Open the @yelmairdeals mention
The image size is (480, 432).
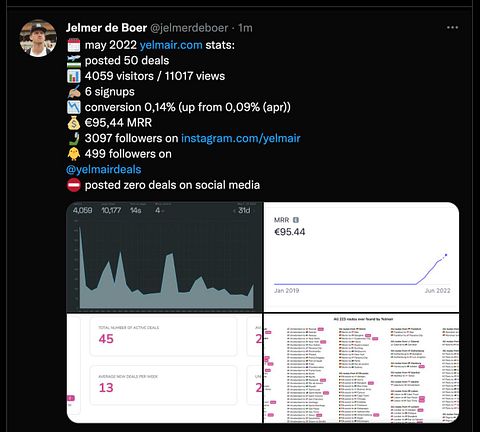(104, 169)
